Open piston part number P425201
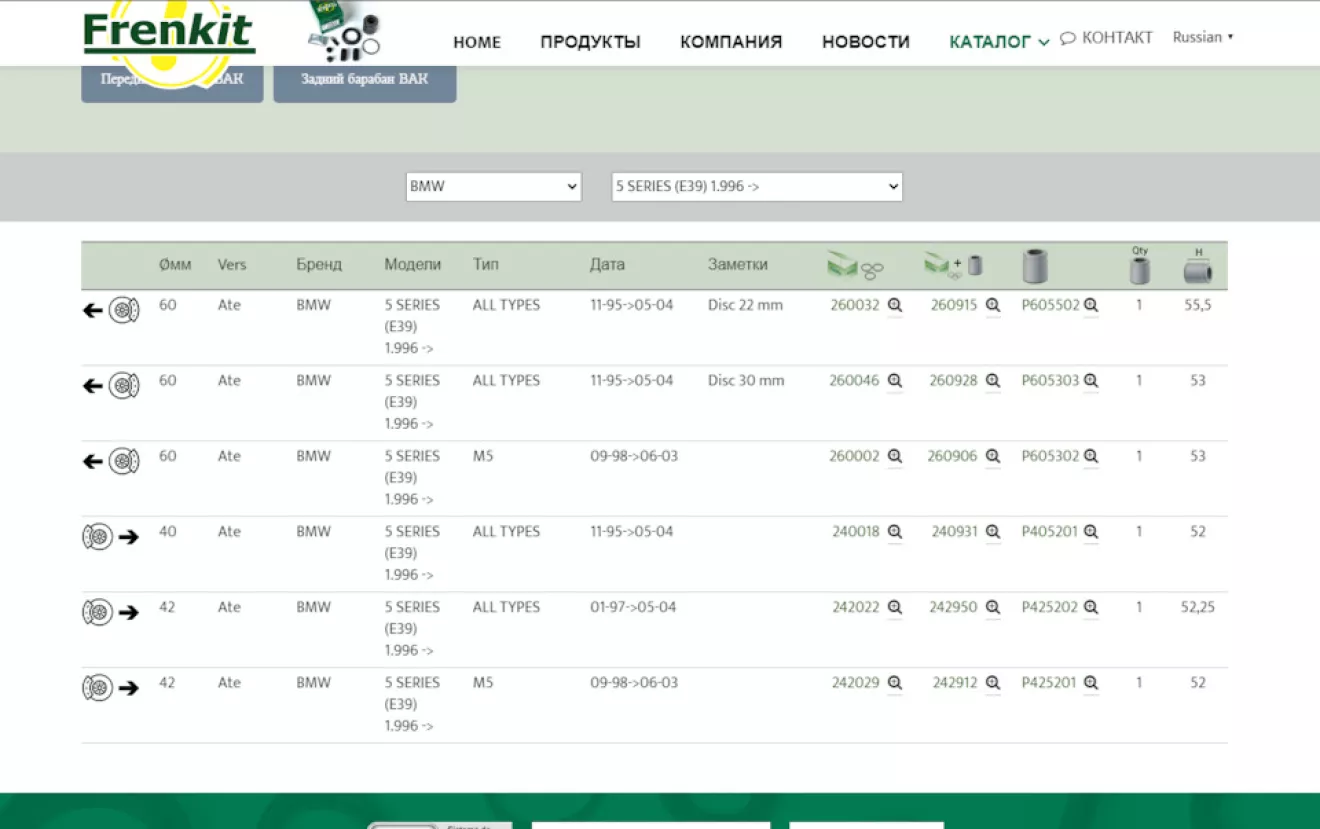 [x=1049, y=683]
